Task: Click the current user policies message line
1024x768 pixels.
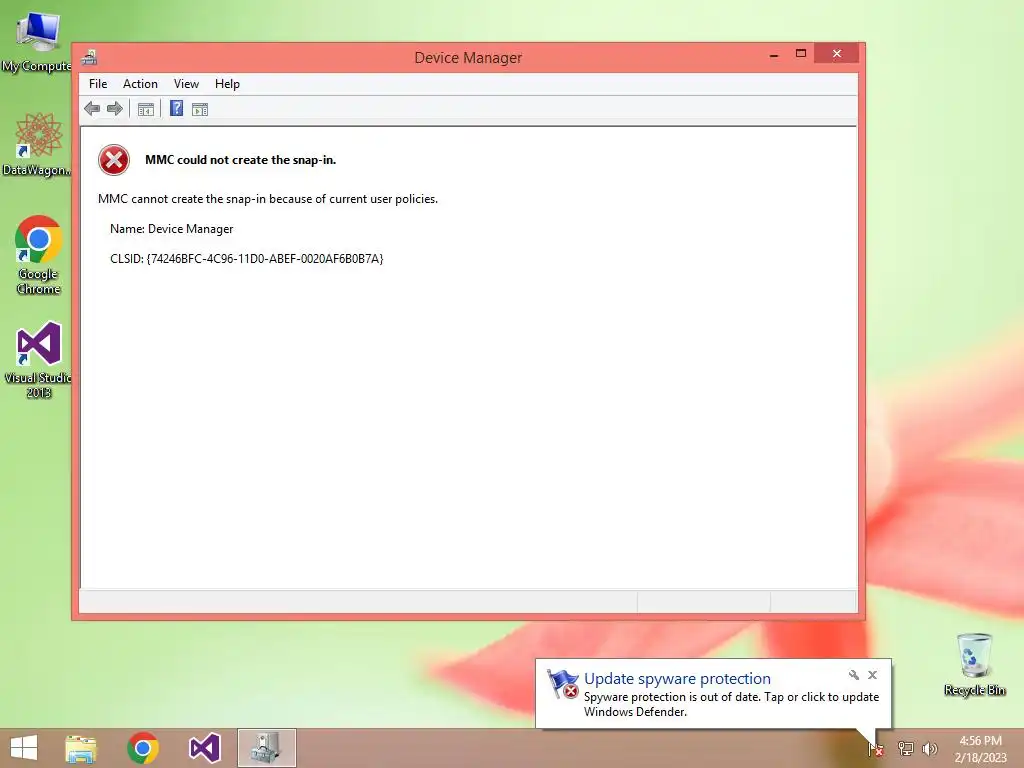Action: pos(268,199)
